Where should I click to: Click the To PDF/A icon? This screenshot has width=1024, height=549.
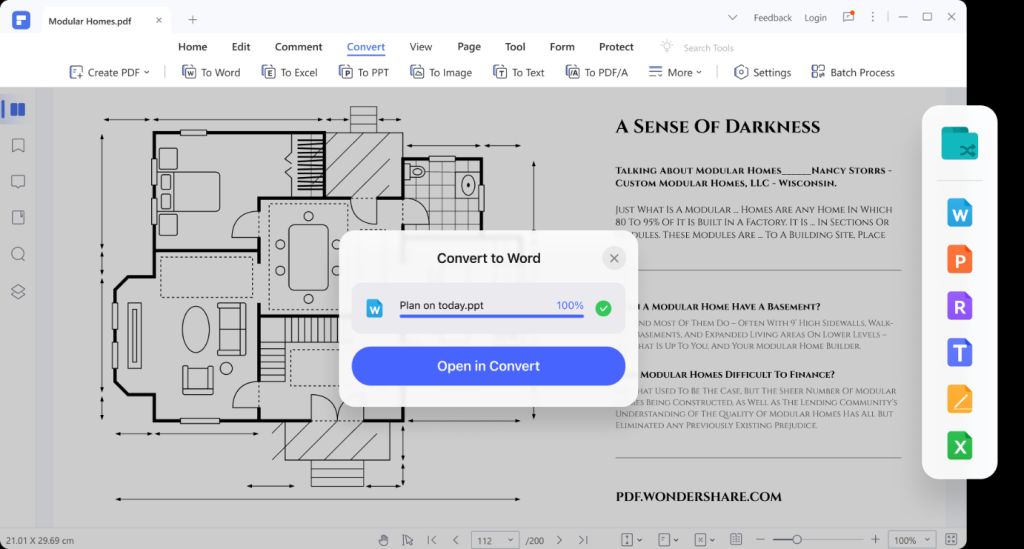572,72
